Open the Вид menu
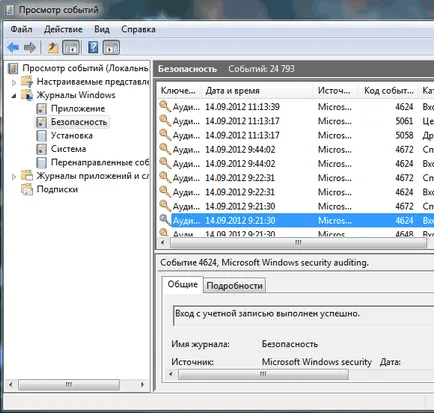 click(102, 29)
